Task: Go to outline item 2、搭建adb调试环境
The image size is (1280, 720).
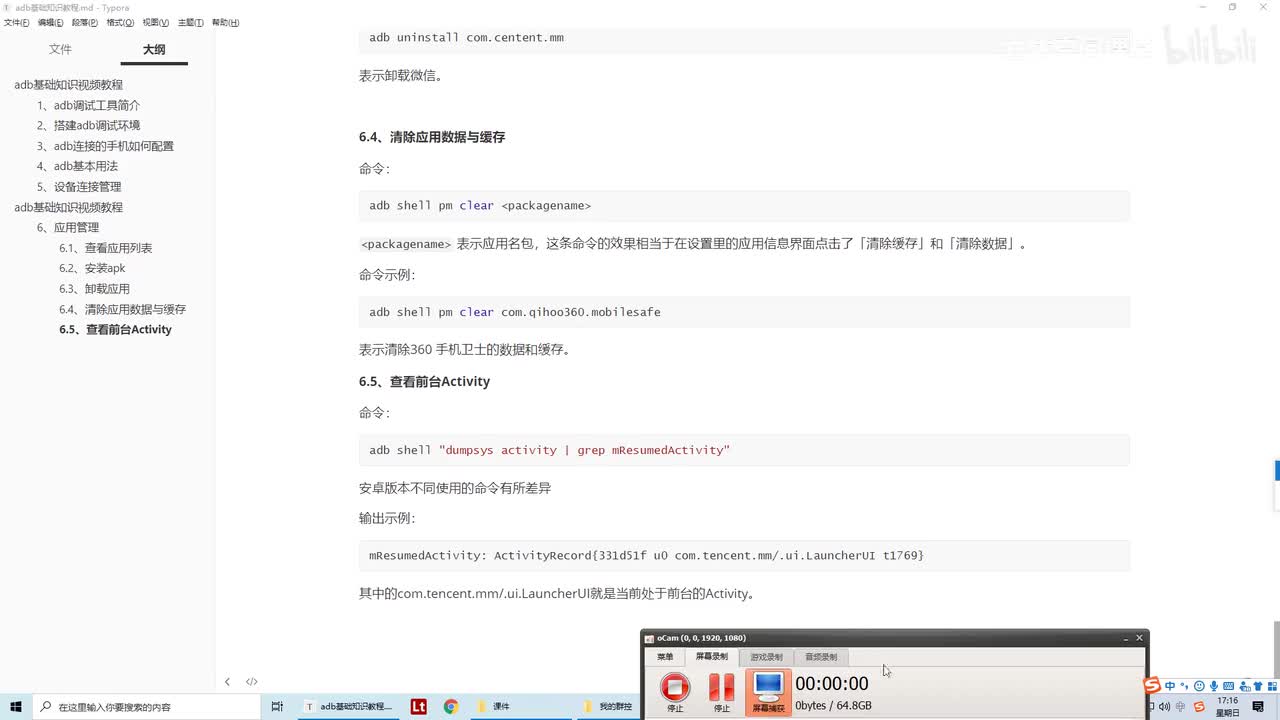Action: tap(88, 125)
